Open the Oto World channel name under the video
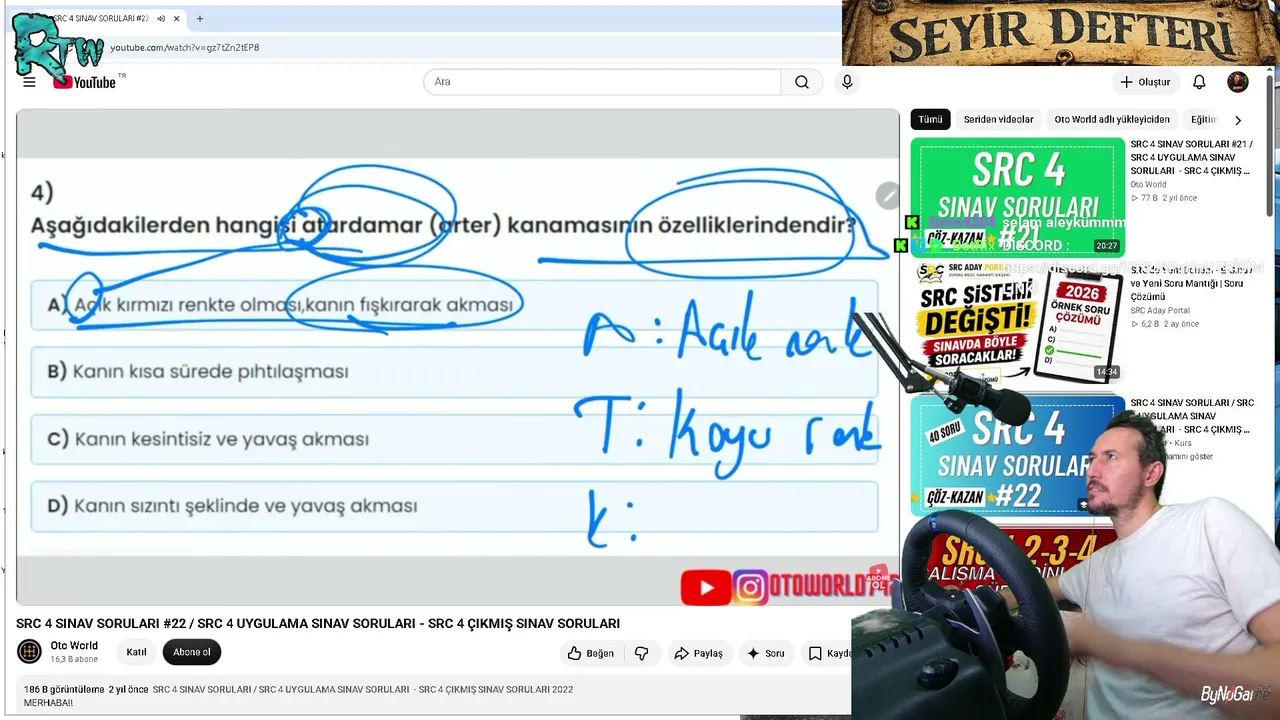Viewport: 1280px width, 720px height. click(74, 645)
